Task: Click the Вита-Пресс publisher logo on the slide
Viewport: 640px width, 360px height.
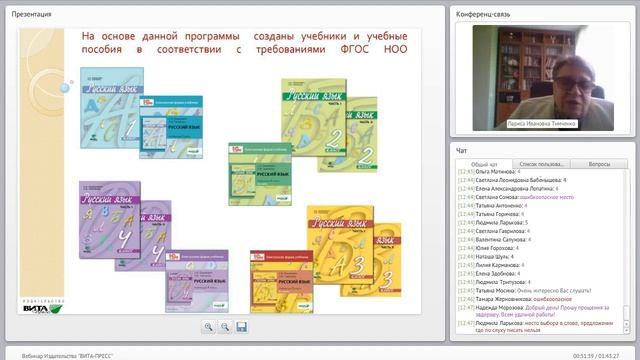Action: point(42,307)
